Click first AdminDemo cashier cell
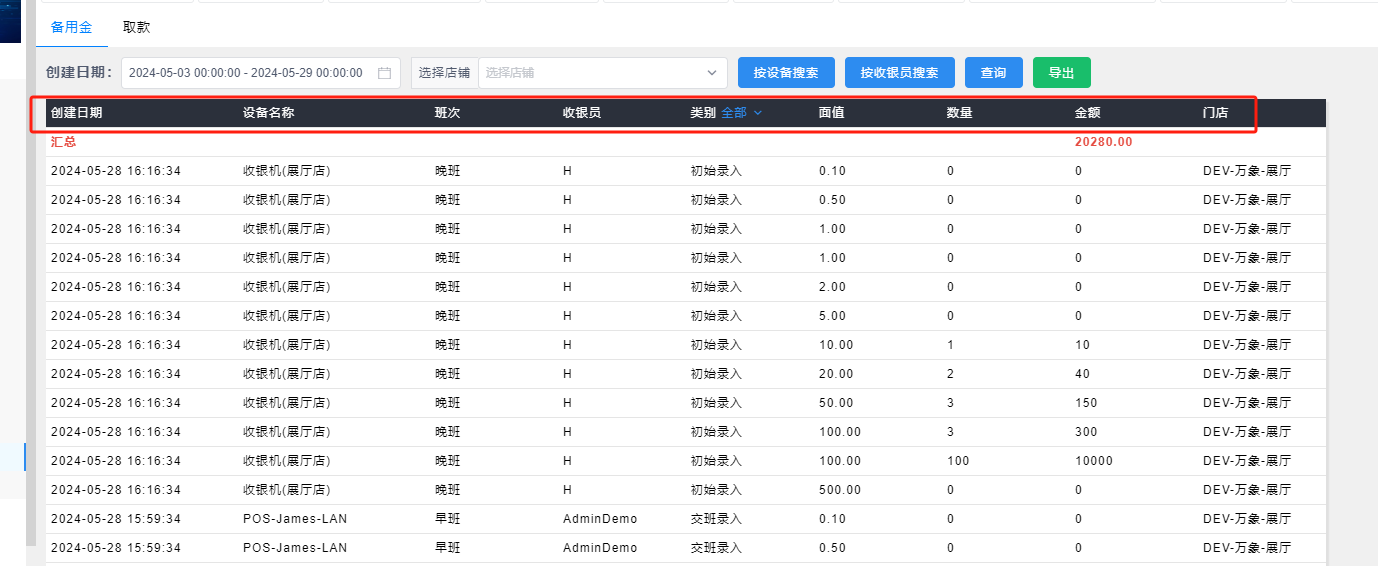Image resolution: width=1378 pixels, height=566 pixels. tap(600, 519)
